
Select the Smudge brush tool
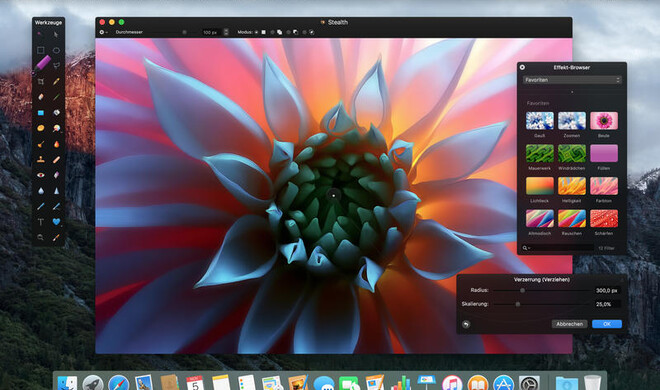coord(40,144)
